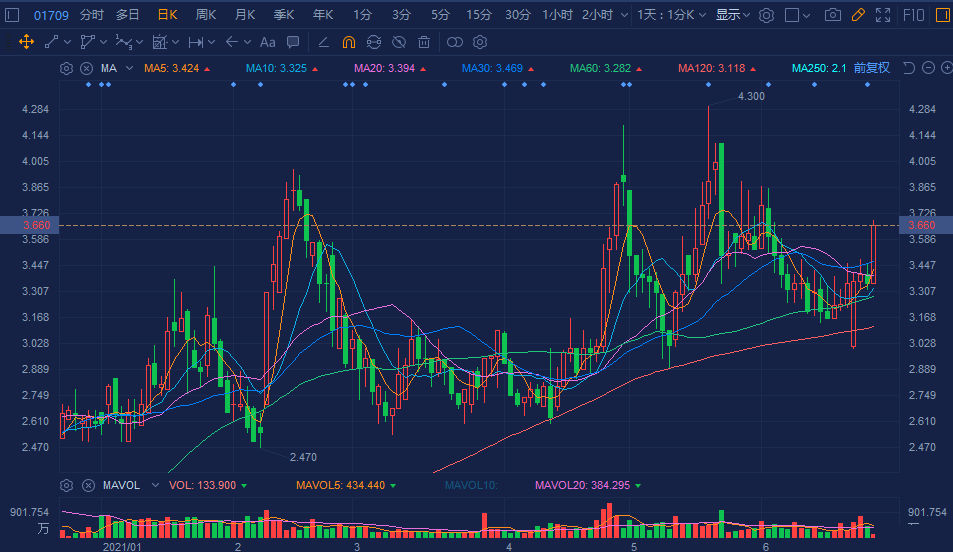Select the 3分 interval
The image size is (953, 552).
tap(401, 15)
